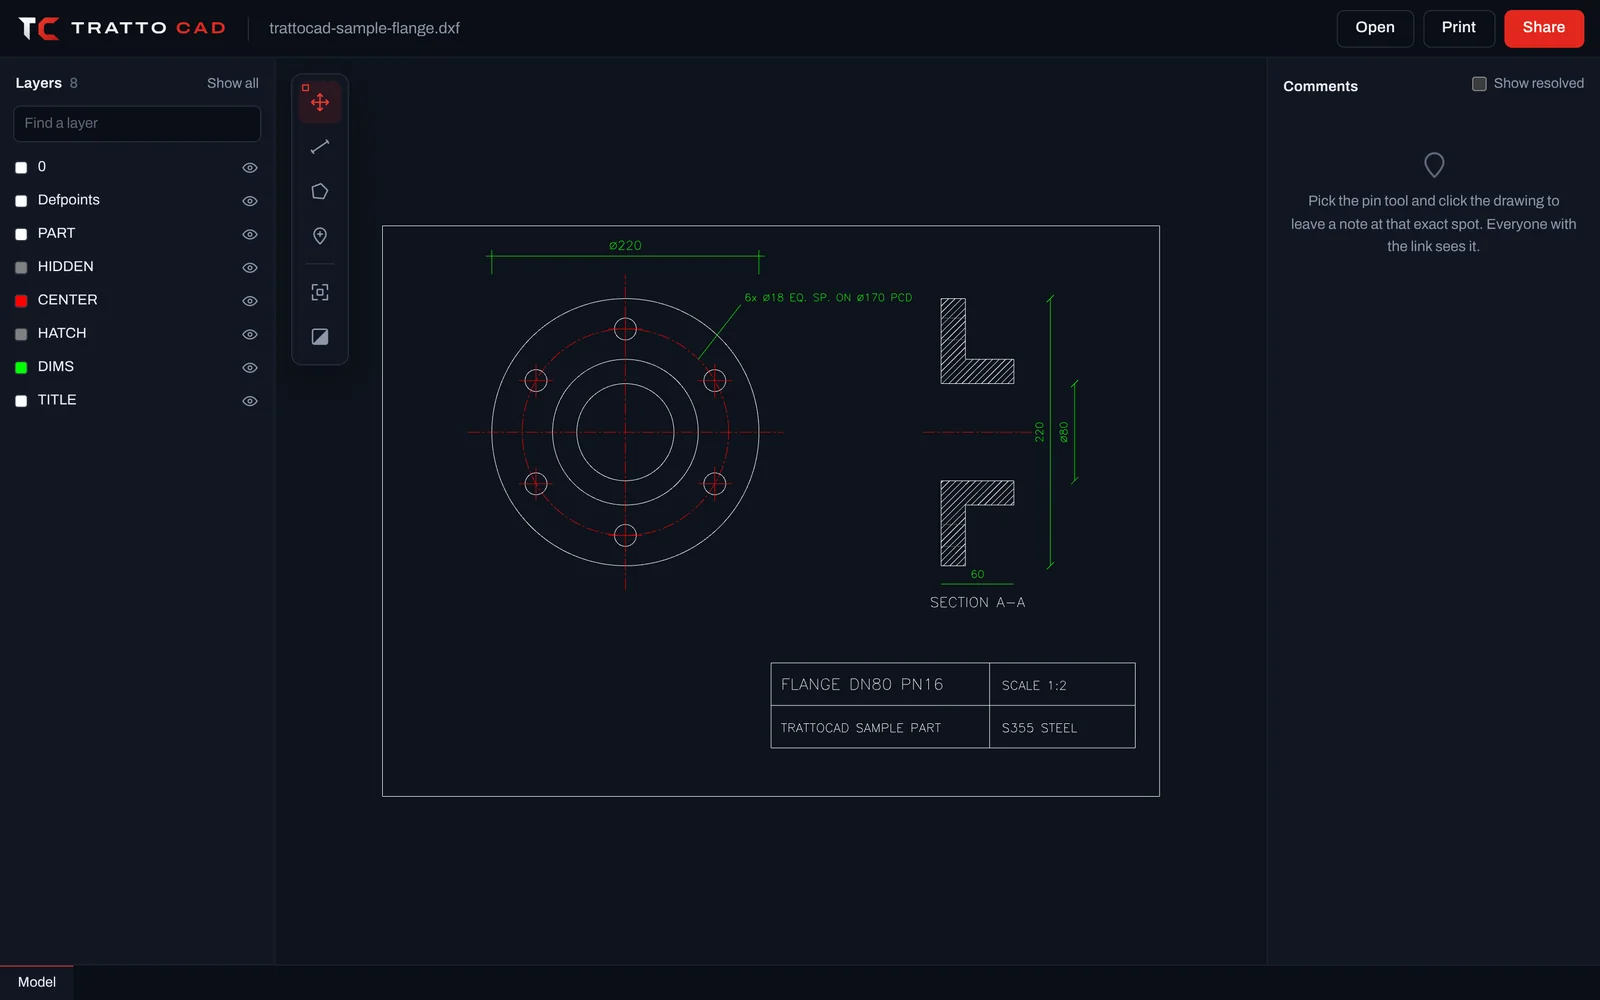The width and height of the screenshot is (1600, 1000).
Task: Click the white PART layer color swatch
Action: coord(21,234)
